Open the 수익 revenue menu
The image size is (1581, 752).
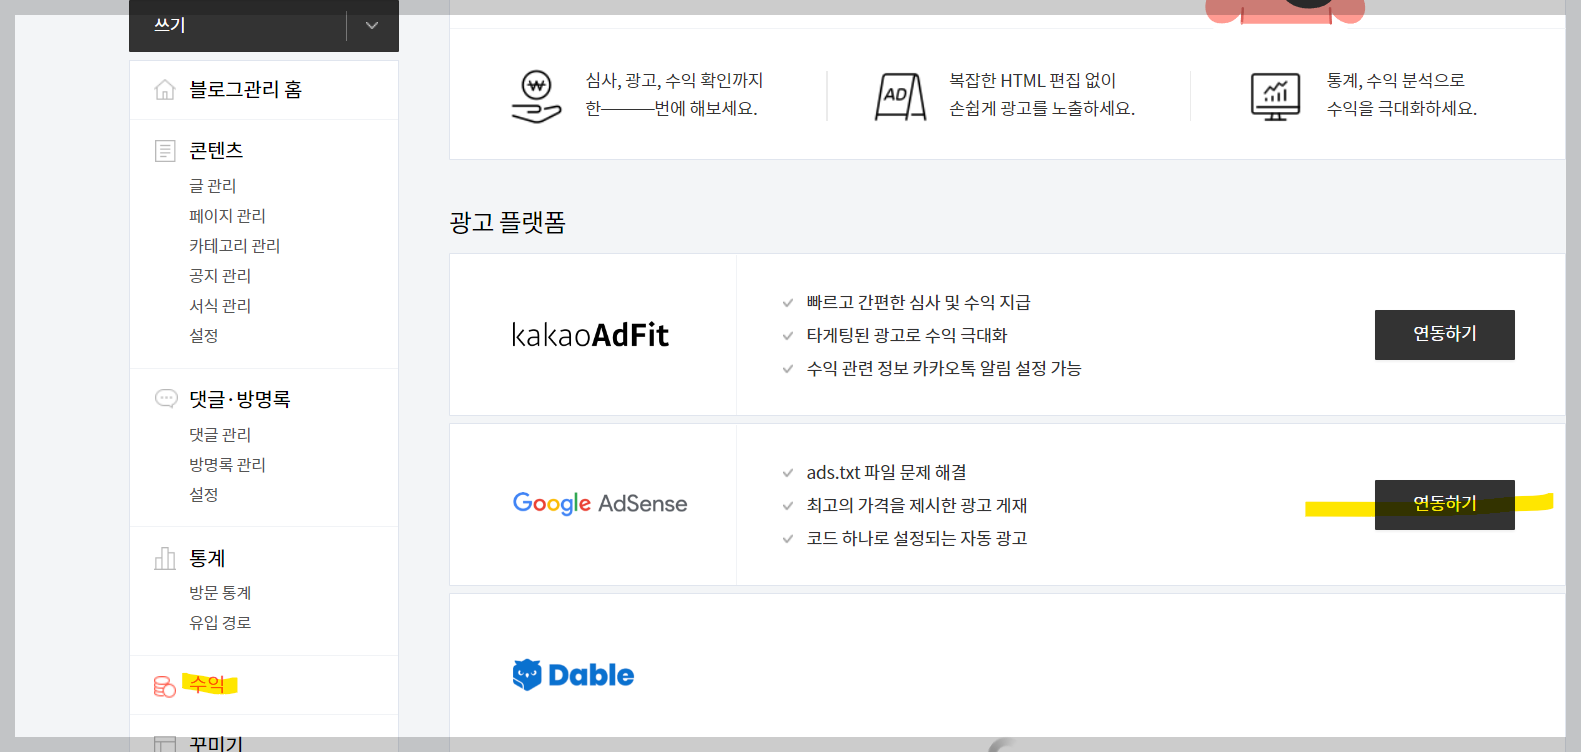207,685
